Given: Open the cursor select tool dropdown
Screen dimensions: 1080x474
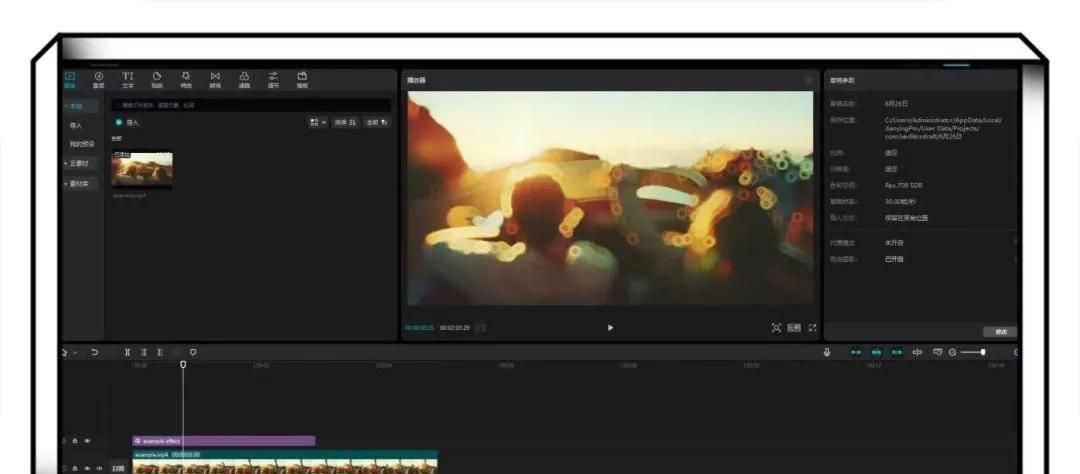Looking at the screenshot, I should (x=68, y=352).
